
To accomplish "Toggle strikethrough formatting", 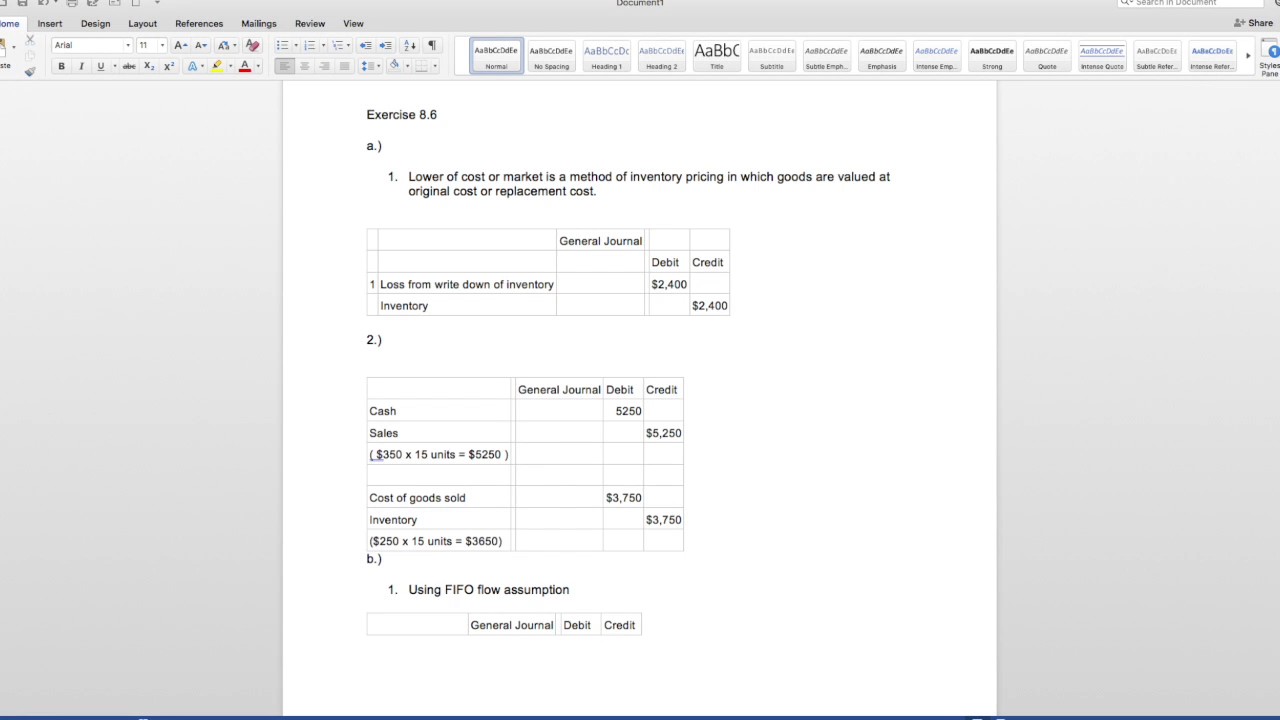I will click(x=129, y=66).
